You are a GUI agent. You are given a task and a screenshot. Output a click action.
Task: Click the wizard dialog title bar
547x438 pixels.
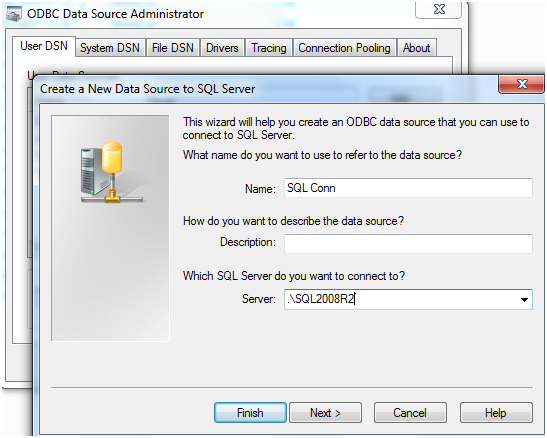click(x=265, y=89)
